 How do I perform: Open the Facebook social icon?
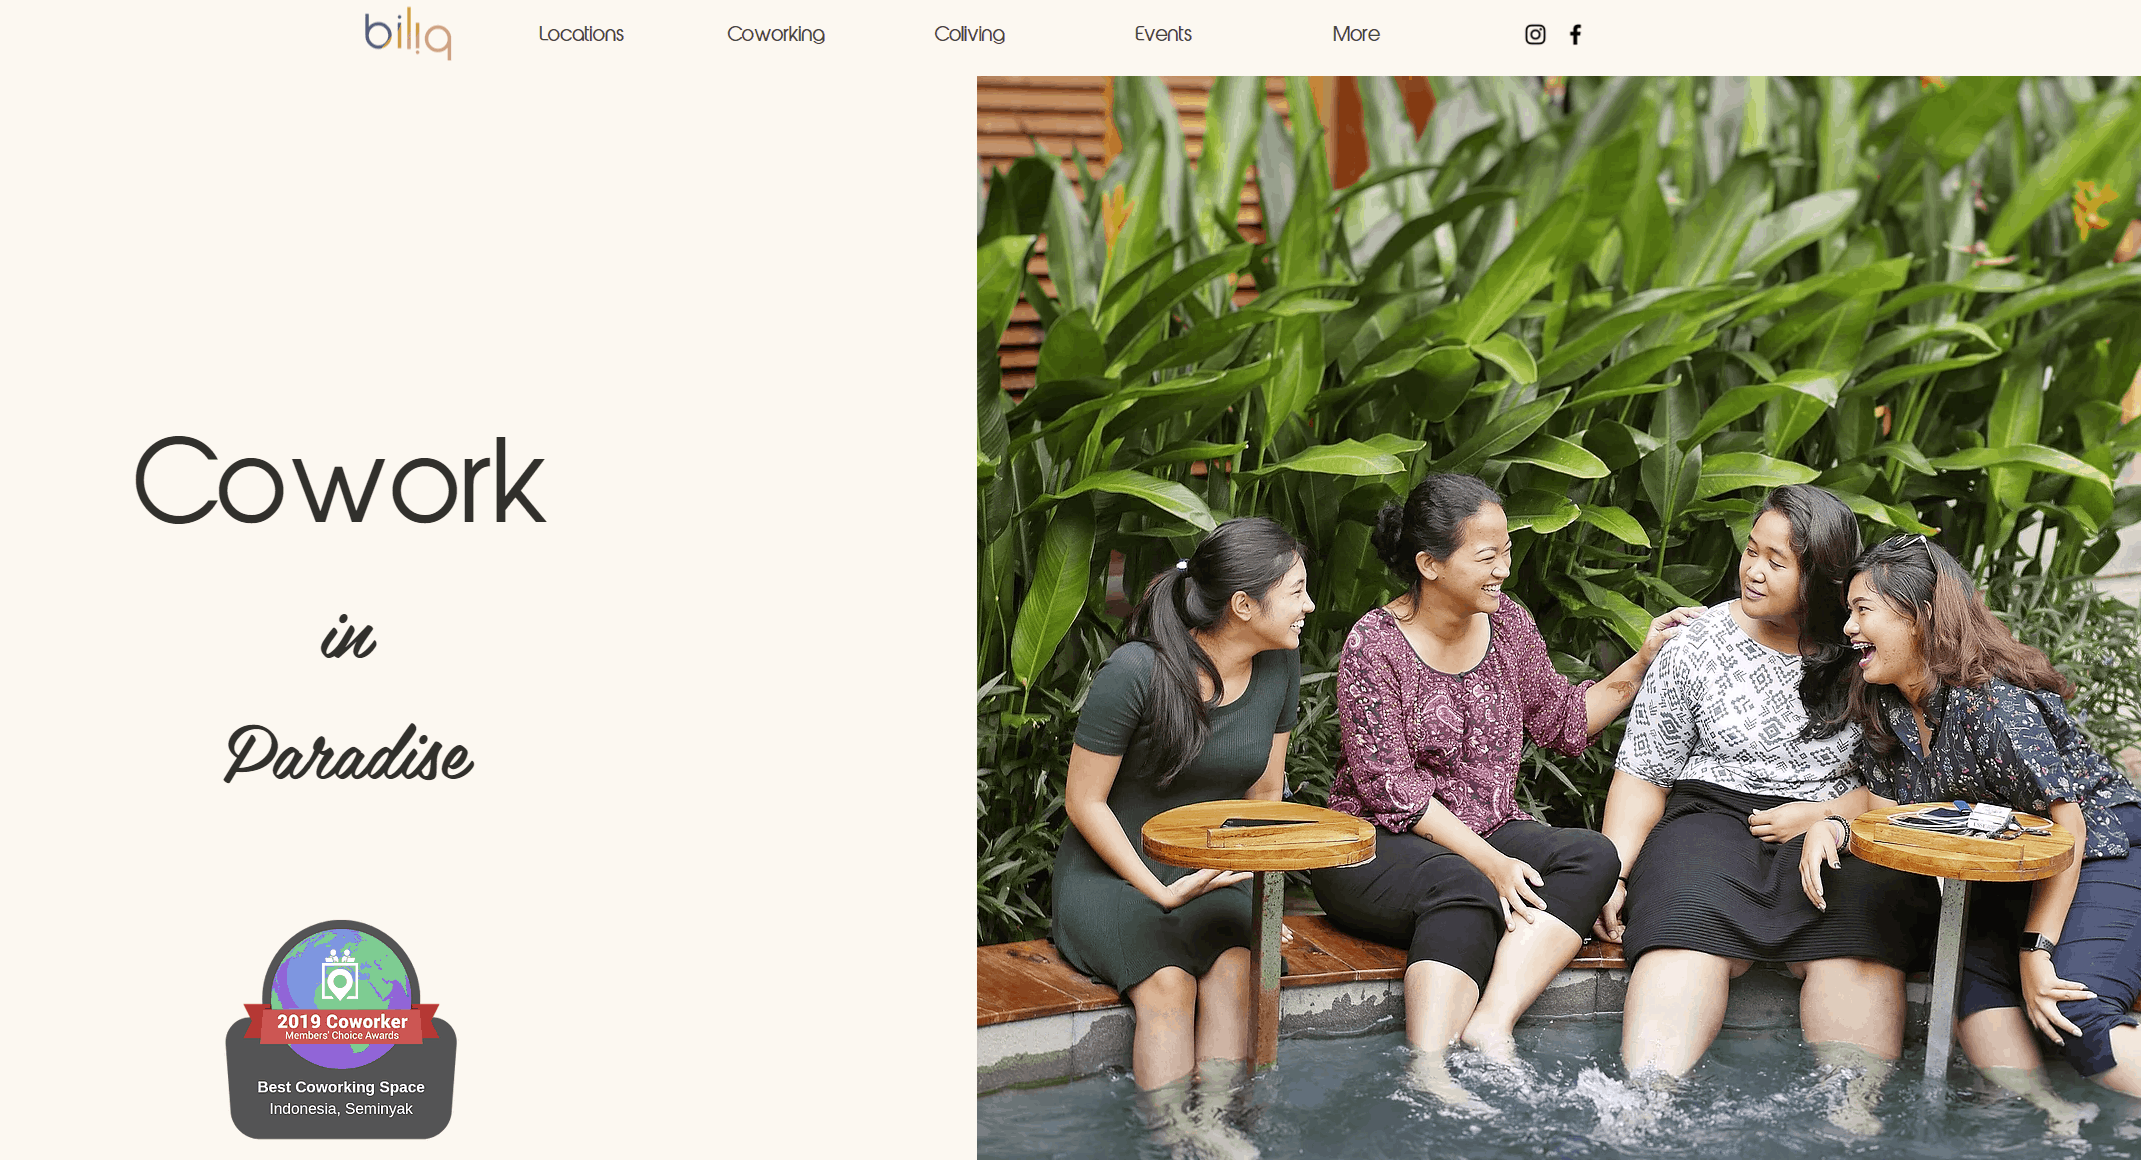[x=1575, y=35]
